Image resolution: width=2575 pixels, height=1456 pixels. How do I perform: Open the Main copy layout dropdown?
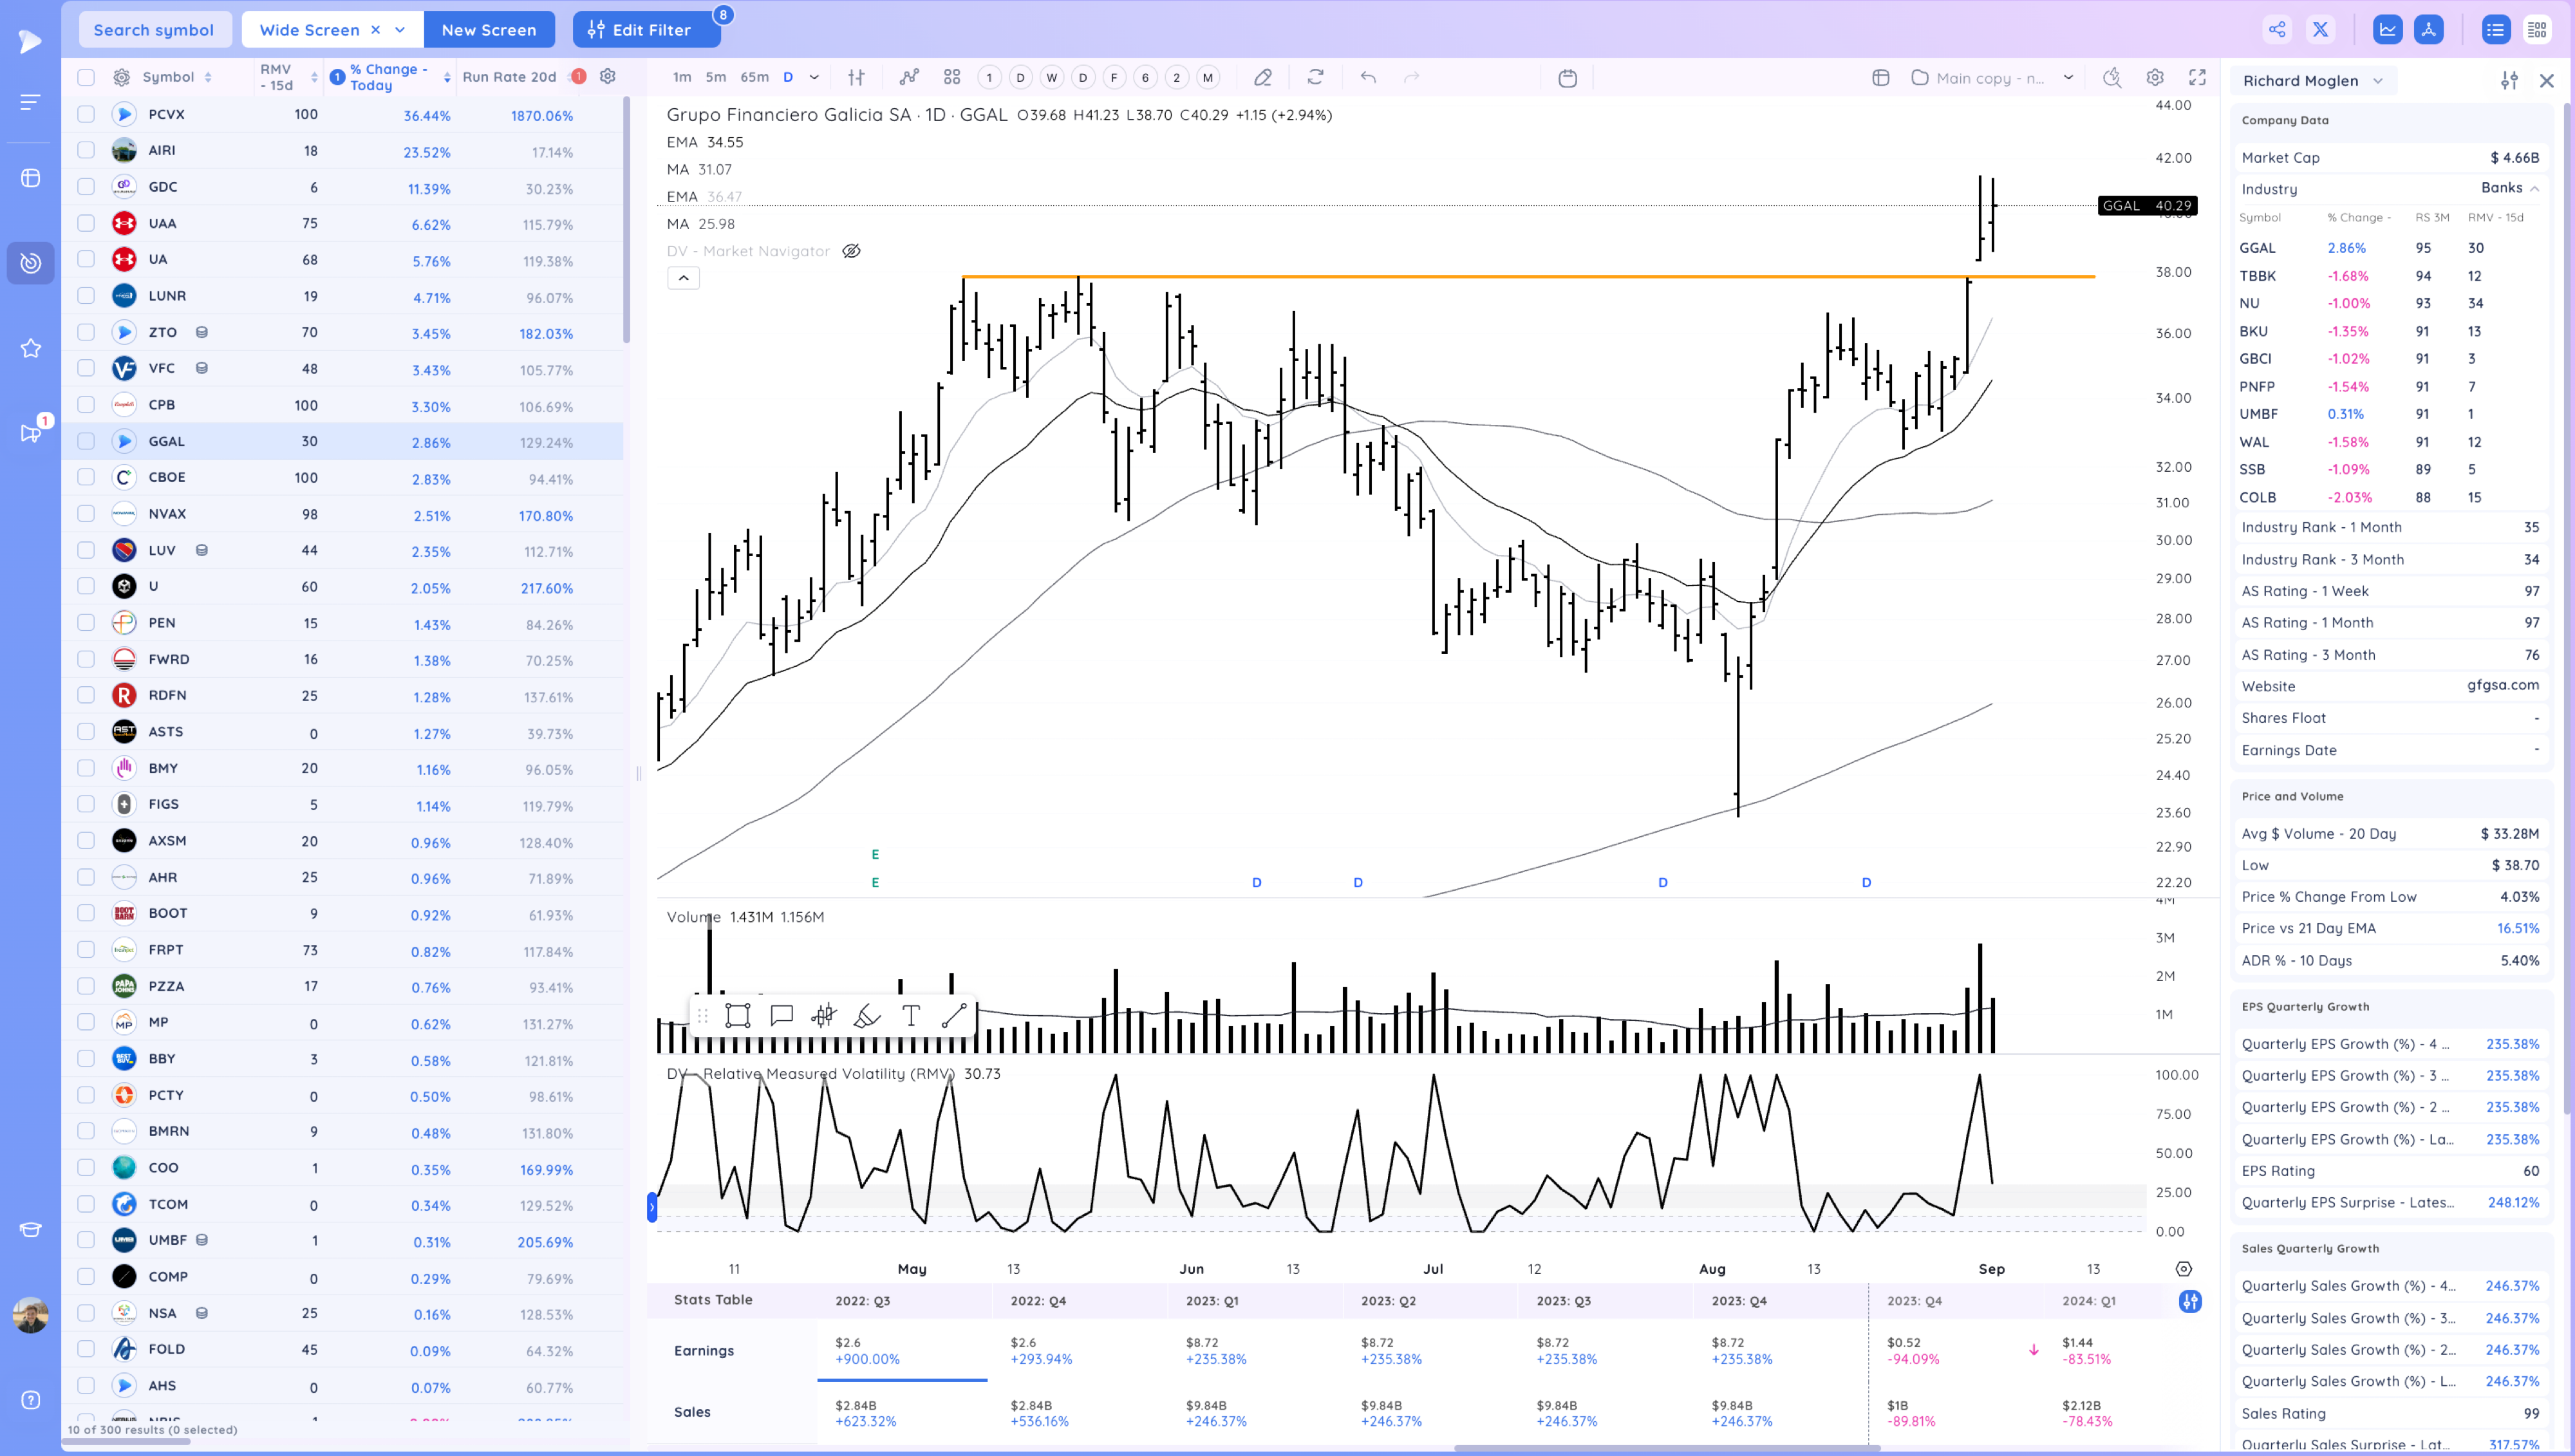coord(2068,77)
